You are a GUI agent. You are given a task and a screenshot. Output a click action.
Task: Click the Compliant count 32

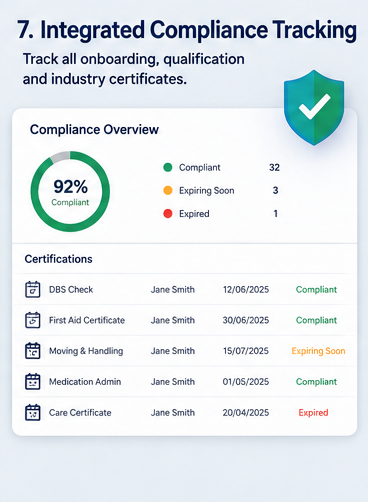click(x=274, y=167)
